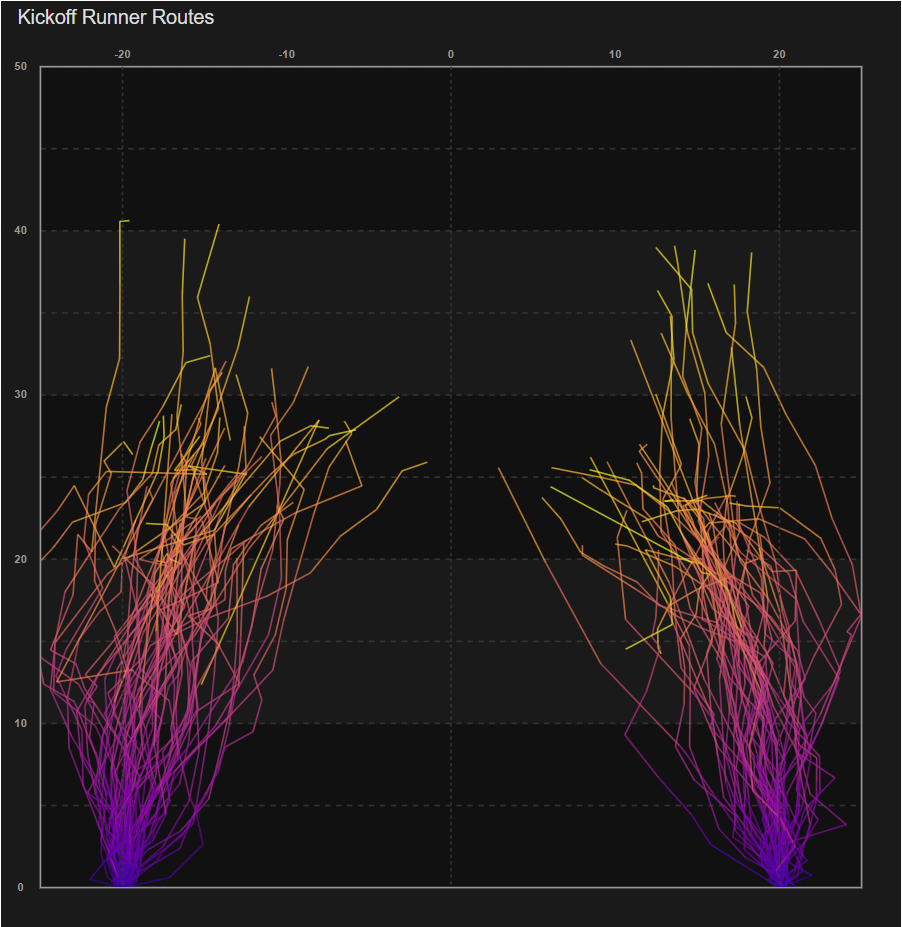Click the x-axis label '-10'
This screenshot has height=927, width=902.
pos(287,54)
